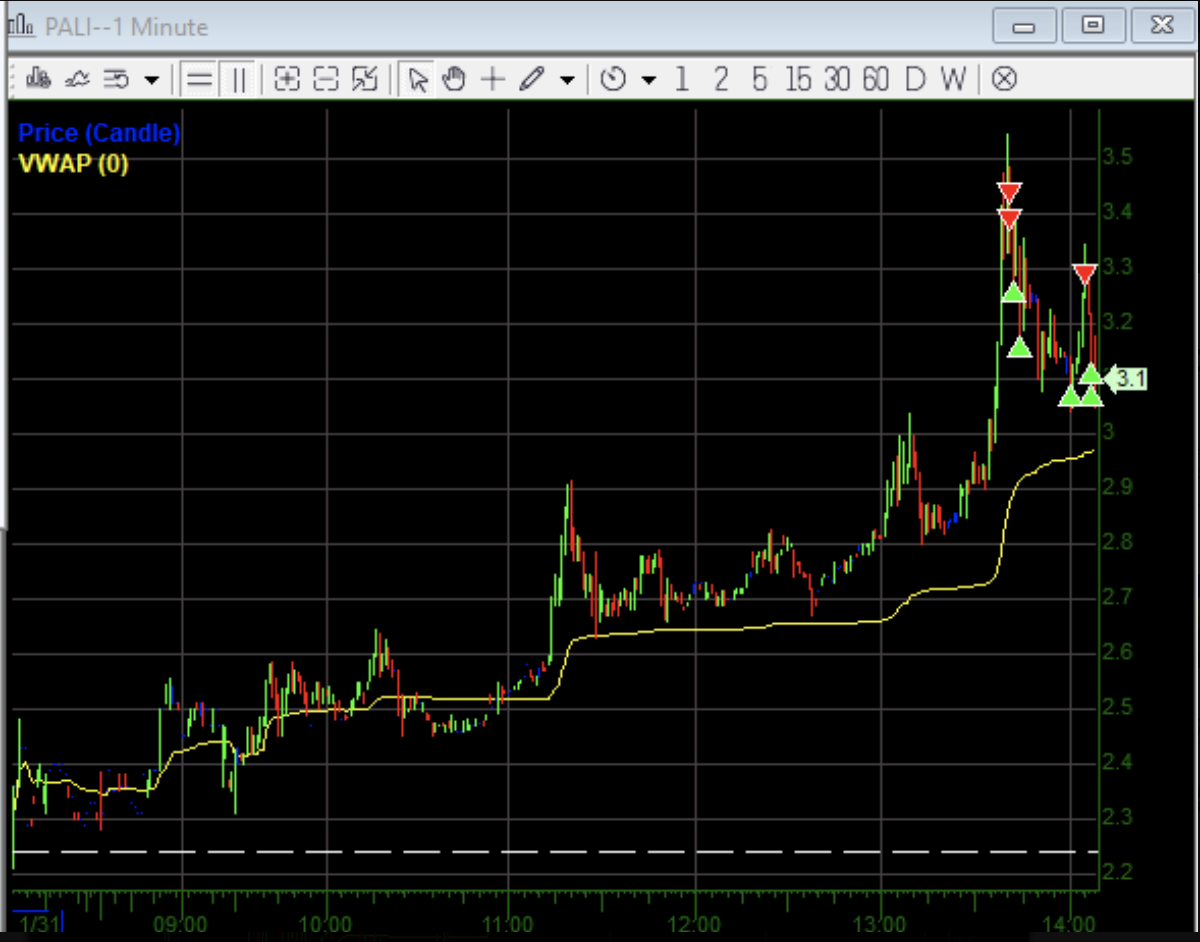Pick the hand pan tool
1200x942 pixels.
tap(453, 79)
